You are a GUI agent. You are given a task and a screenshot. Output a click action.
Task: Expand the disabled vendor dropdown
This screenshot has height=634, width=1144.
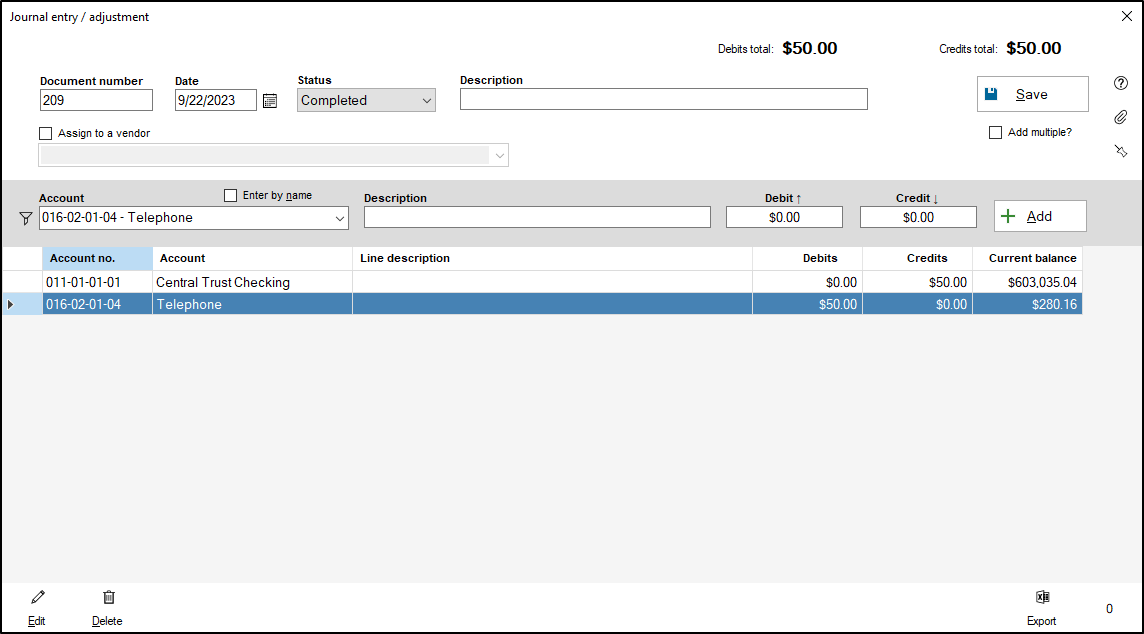click(498, 155)
